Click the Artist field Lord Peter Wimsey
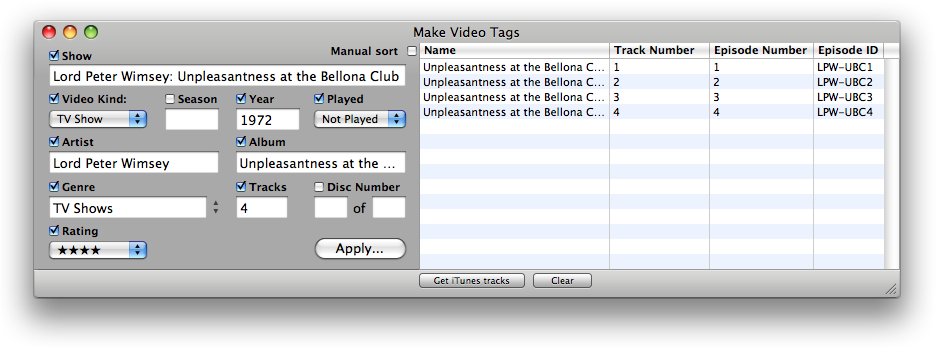 coord(134,163)
